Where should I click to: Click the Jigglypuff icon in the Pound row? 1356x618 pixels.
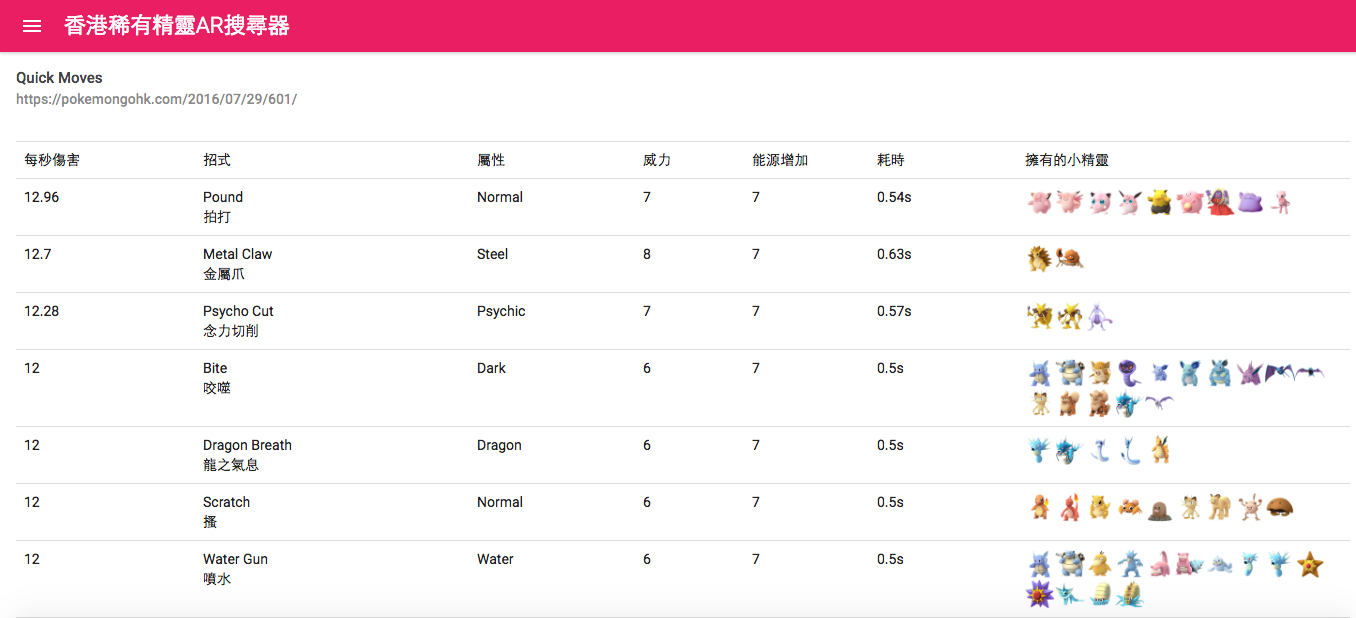click(1100, 203)
